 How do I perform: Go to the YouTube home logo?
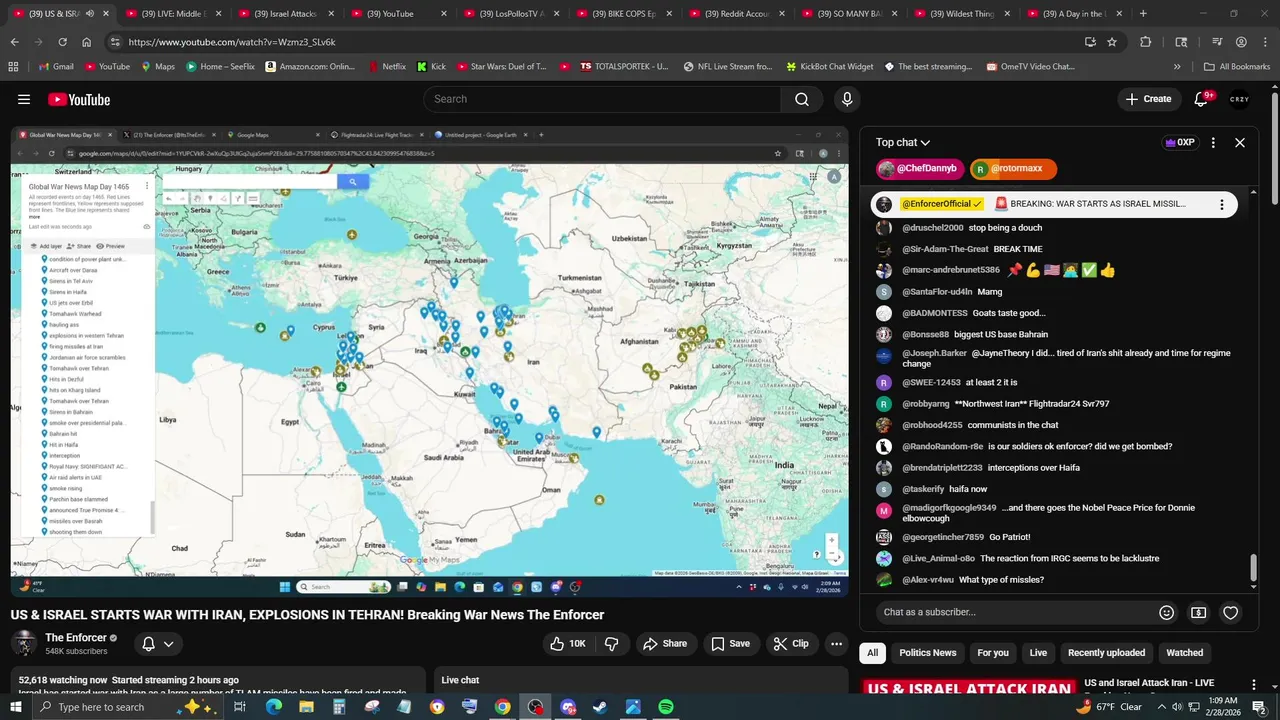click(x=79, y=99)
